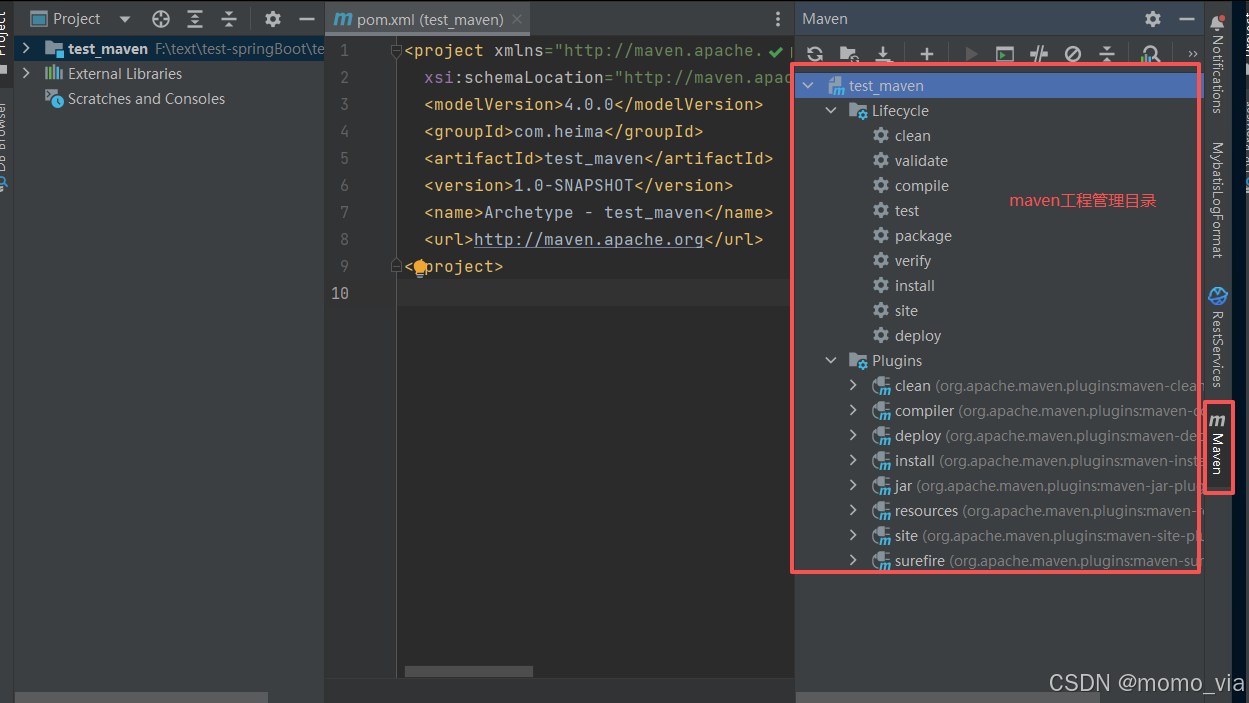1249x703 pixels.
Task: Collapse the Lifecycle node
Action: (831, 111)
